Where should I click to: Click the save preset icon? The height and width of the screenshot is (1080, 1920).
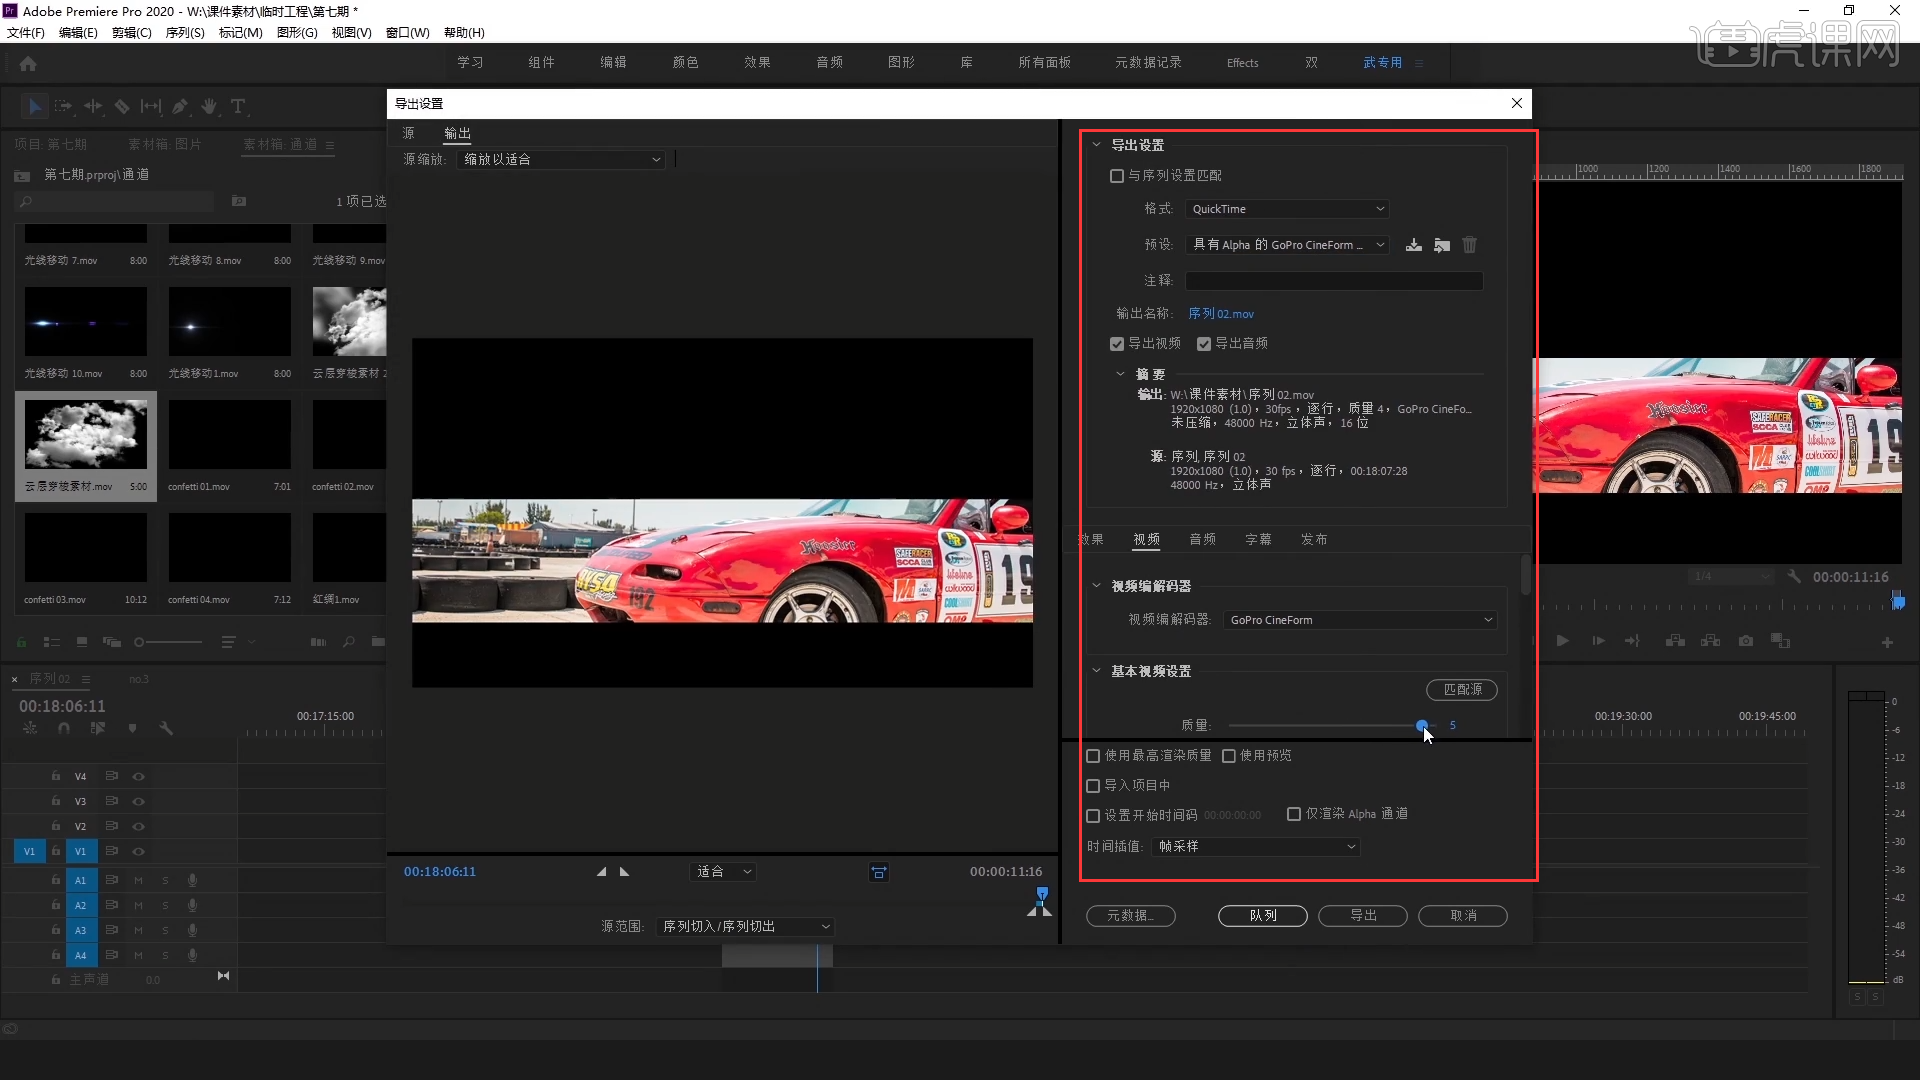point(1413,245)
